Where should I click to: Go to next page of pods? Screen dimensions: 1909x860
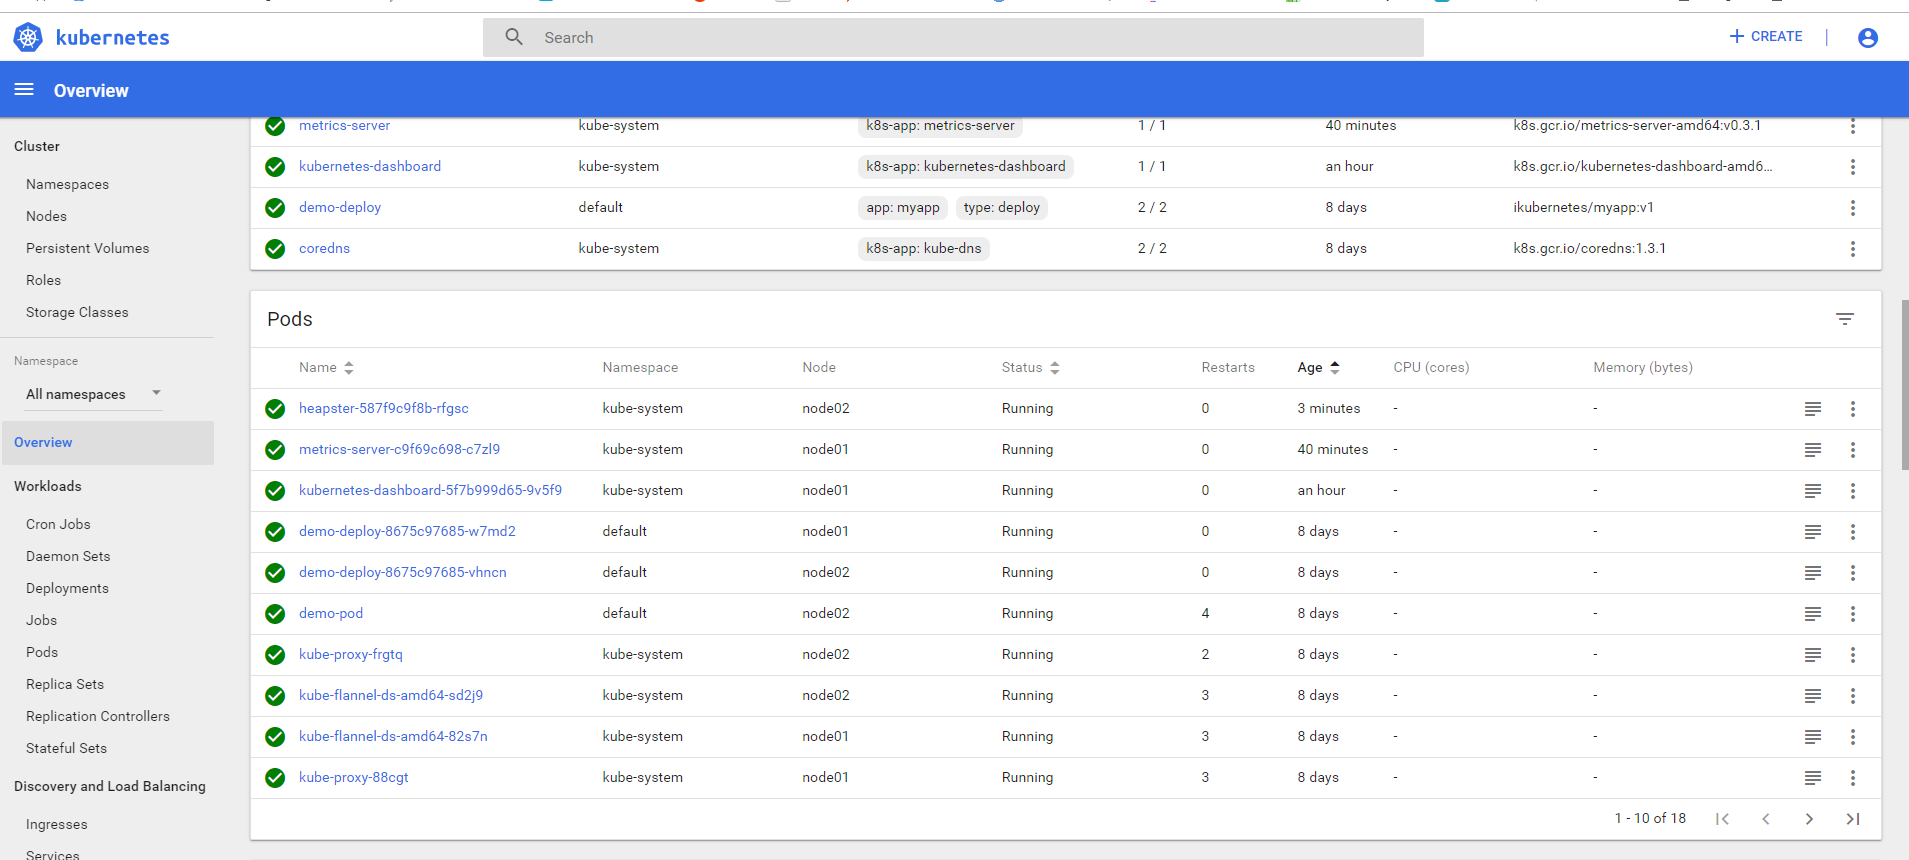click(x=1809, y=819)
